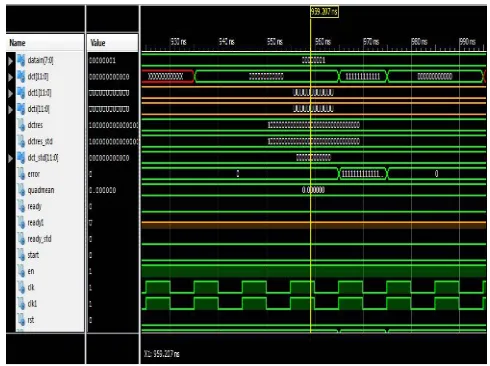Click the clk1 signal icon
The width and height of the screenshot is (490, 366).
click(21, 304)
